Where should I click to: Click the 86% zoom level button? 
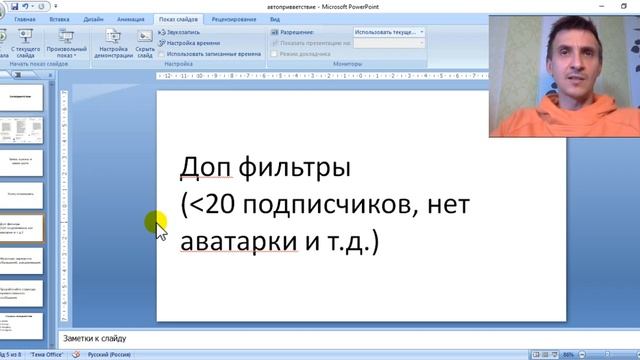click(568, 355)
